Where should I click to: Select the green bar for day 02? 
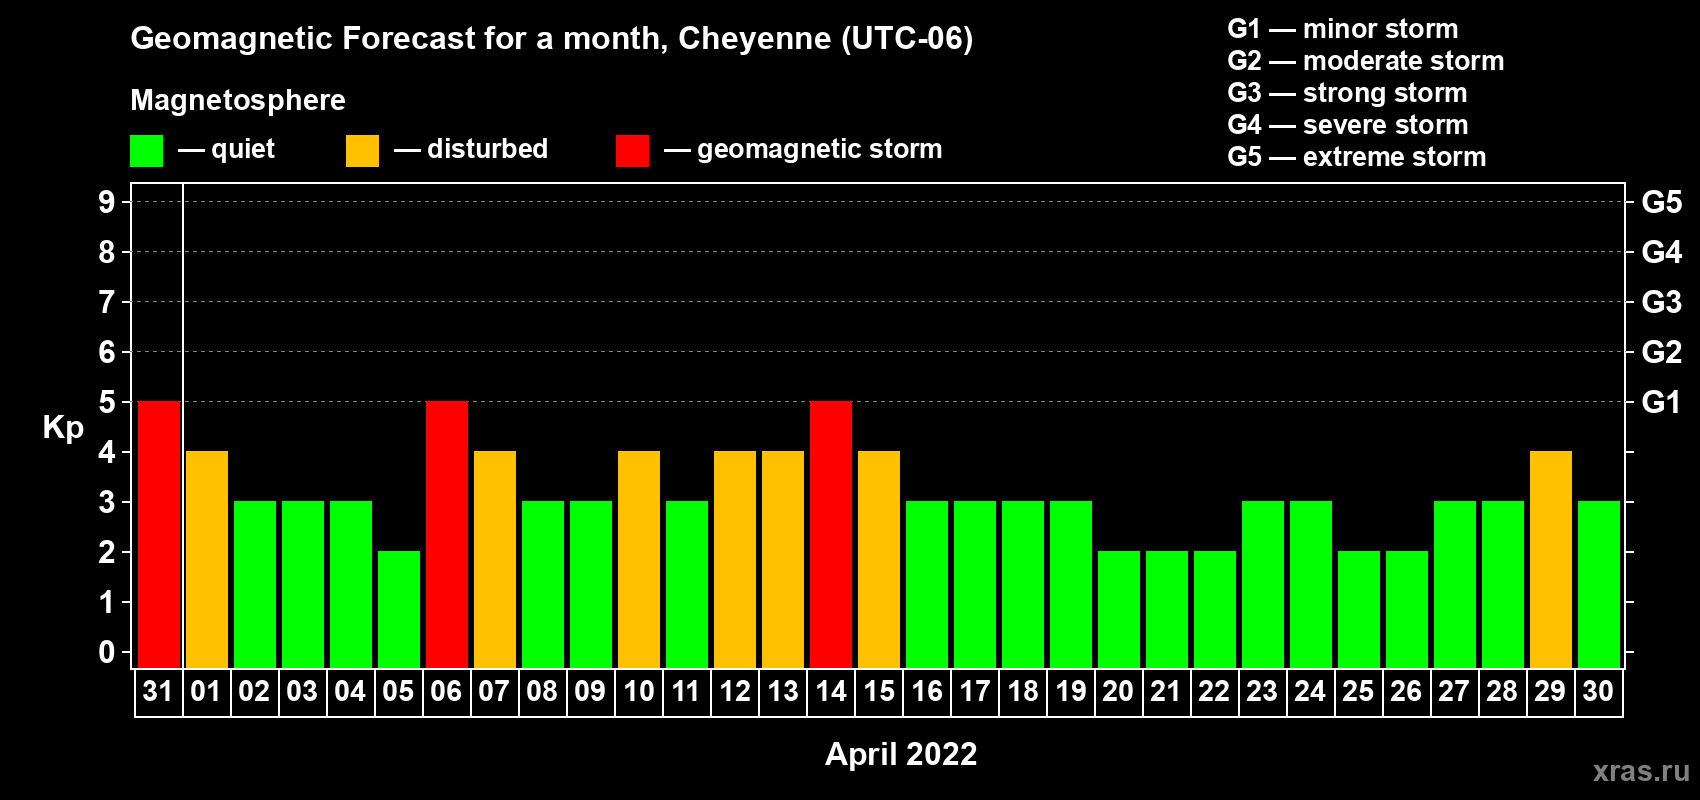pos(255,584)
